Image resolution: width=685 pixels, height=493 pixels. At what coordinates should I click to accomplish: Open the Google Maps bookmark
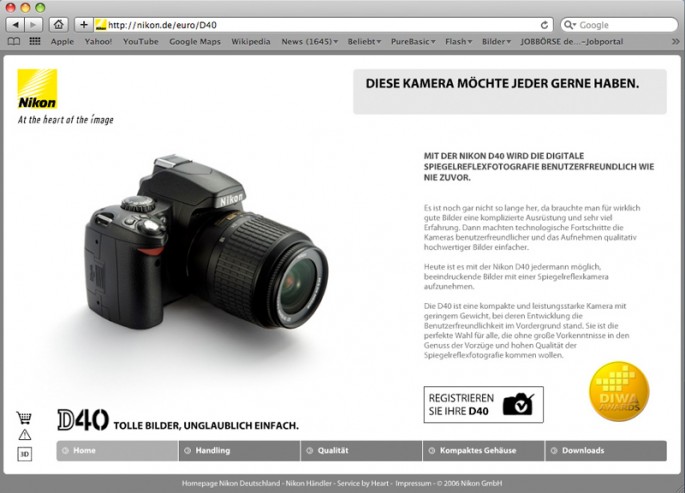click(x=195, y=41)
